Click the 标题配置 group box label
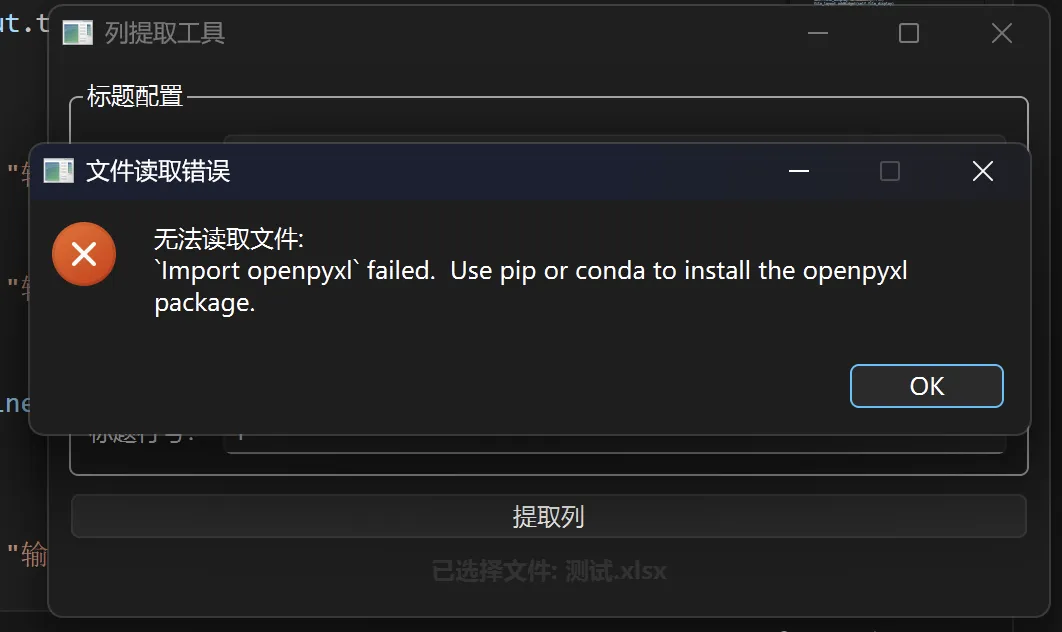Screen dimensions: 1062x632 [135, 96]
